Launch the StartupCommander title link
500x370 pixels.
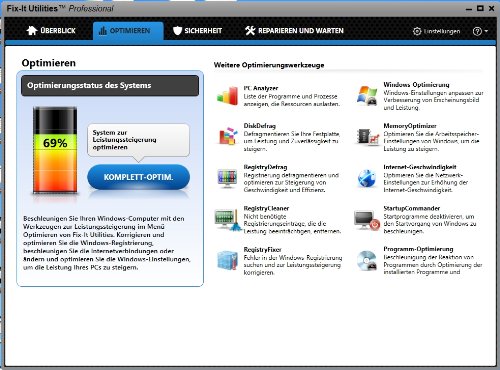[412, 208]
